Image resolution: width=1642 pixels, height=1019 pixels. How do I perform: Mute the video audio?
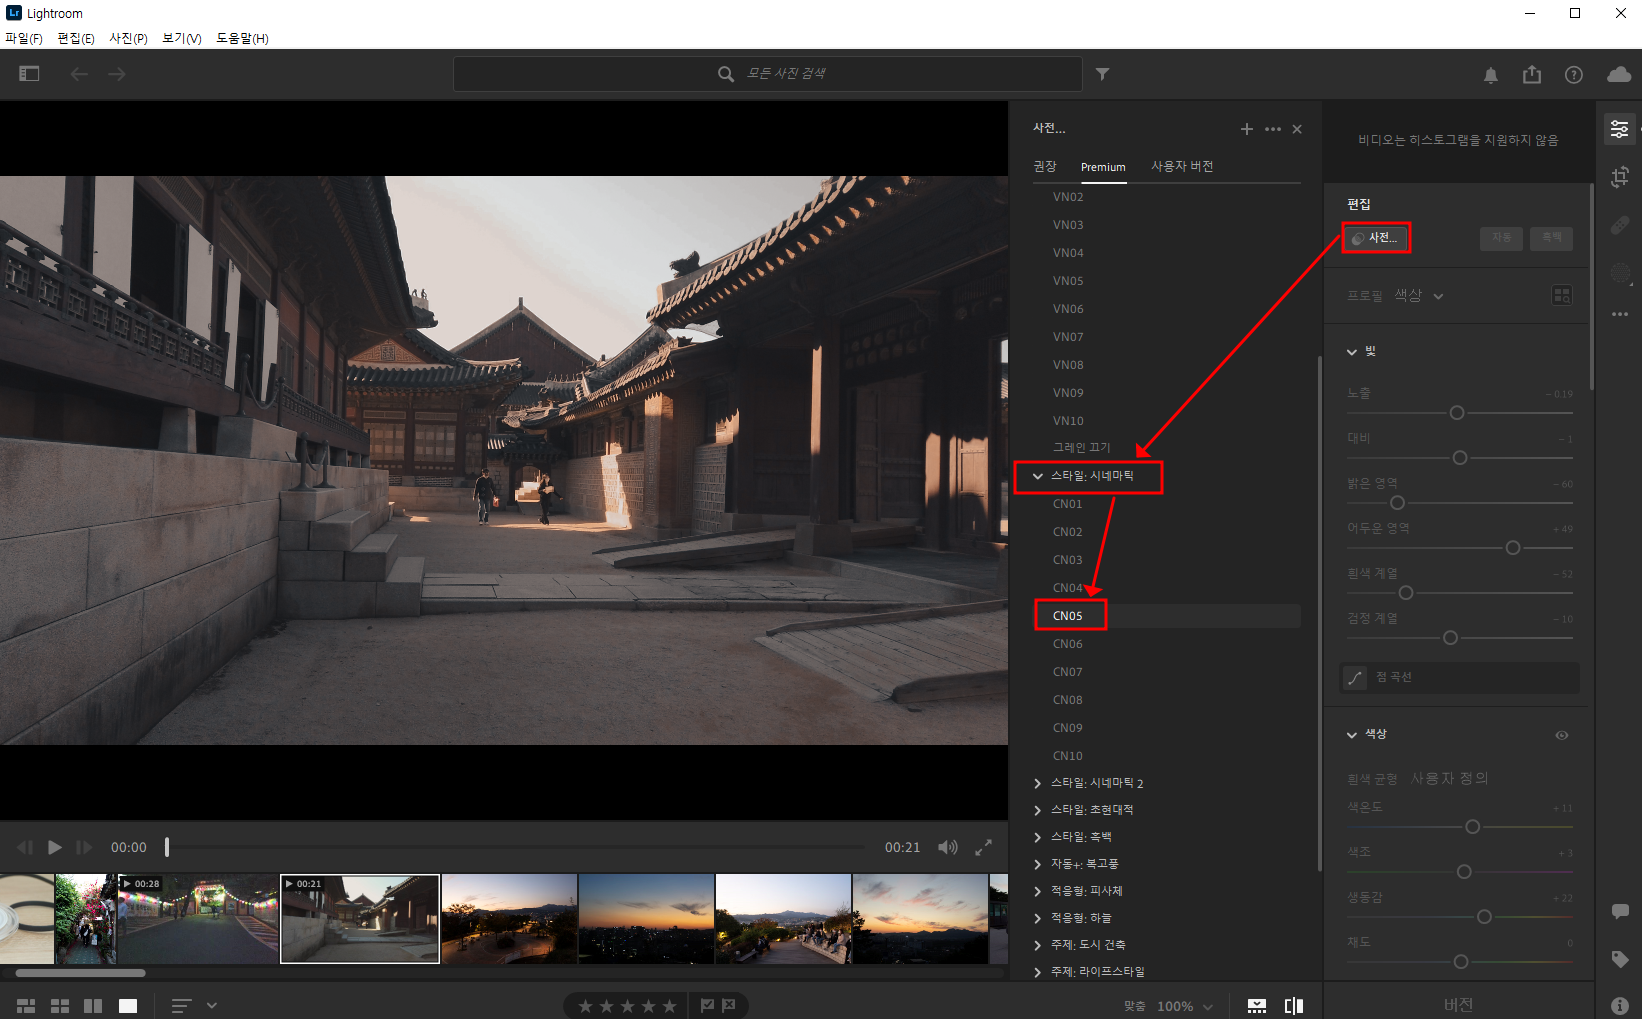pos(948,847)
